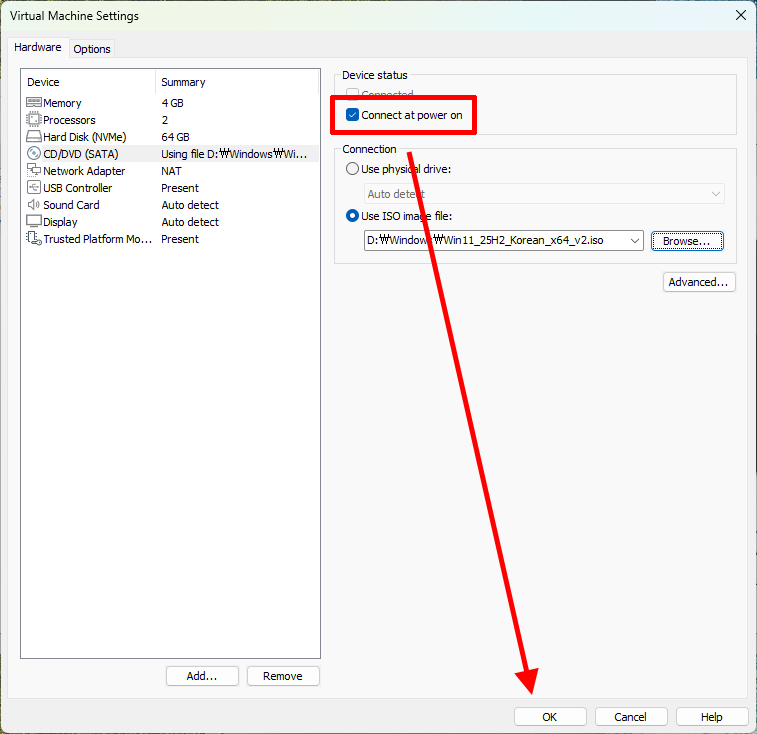757x734 pixels.
Task: Open the ISO image file path dropdown
Action: click(x=634, y=240)
